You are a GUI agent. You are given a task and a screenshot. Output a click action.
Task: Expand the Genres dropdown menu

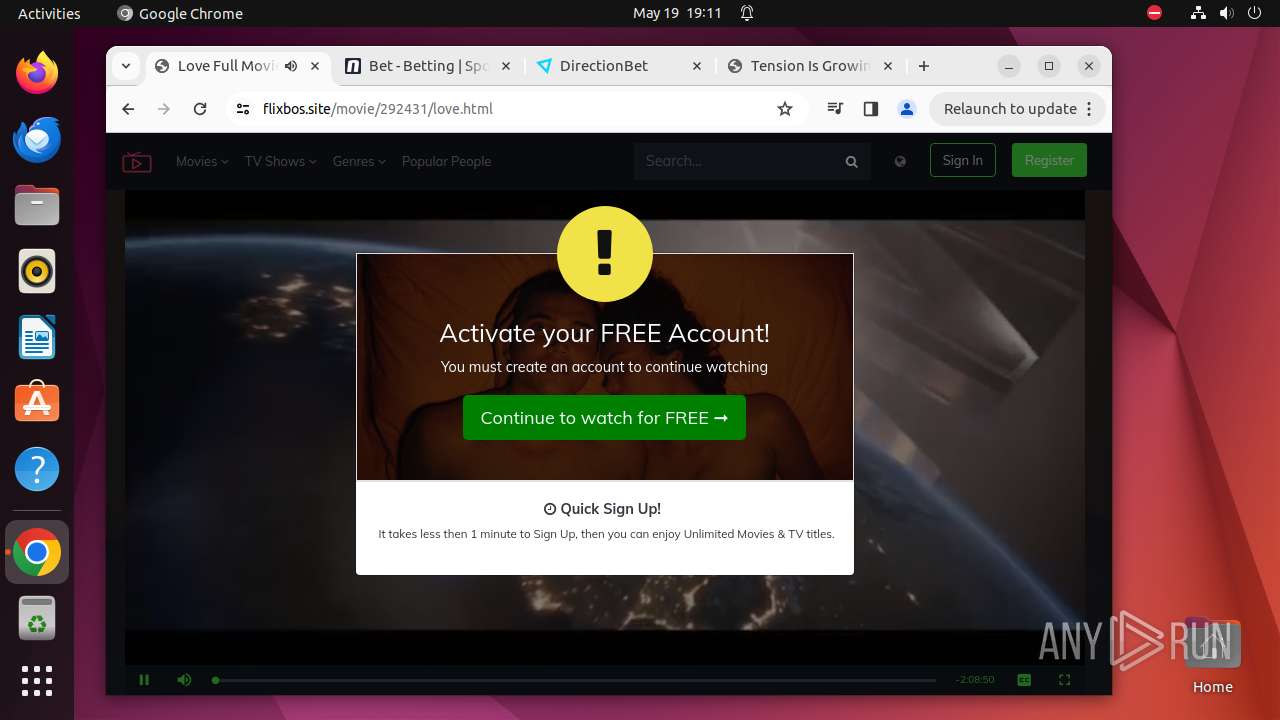(359, 161)
